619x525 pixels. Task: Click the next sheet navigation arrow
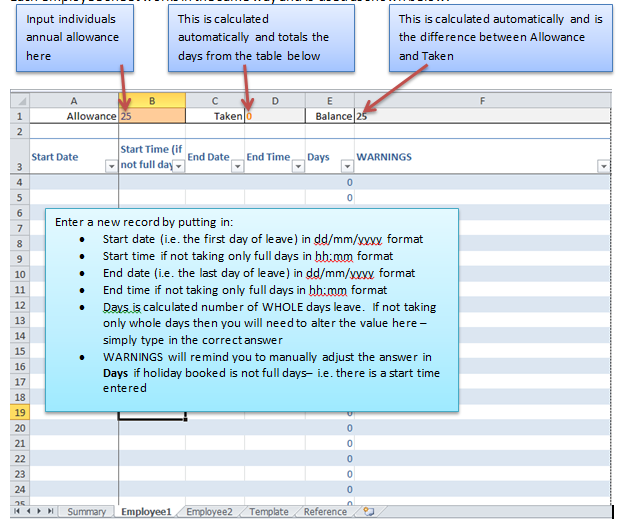tap(39, 512)
